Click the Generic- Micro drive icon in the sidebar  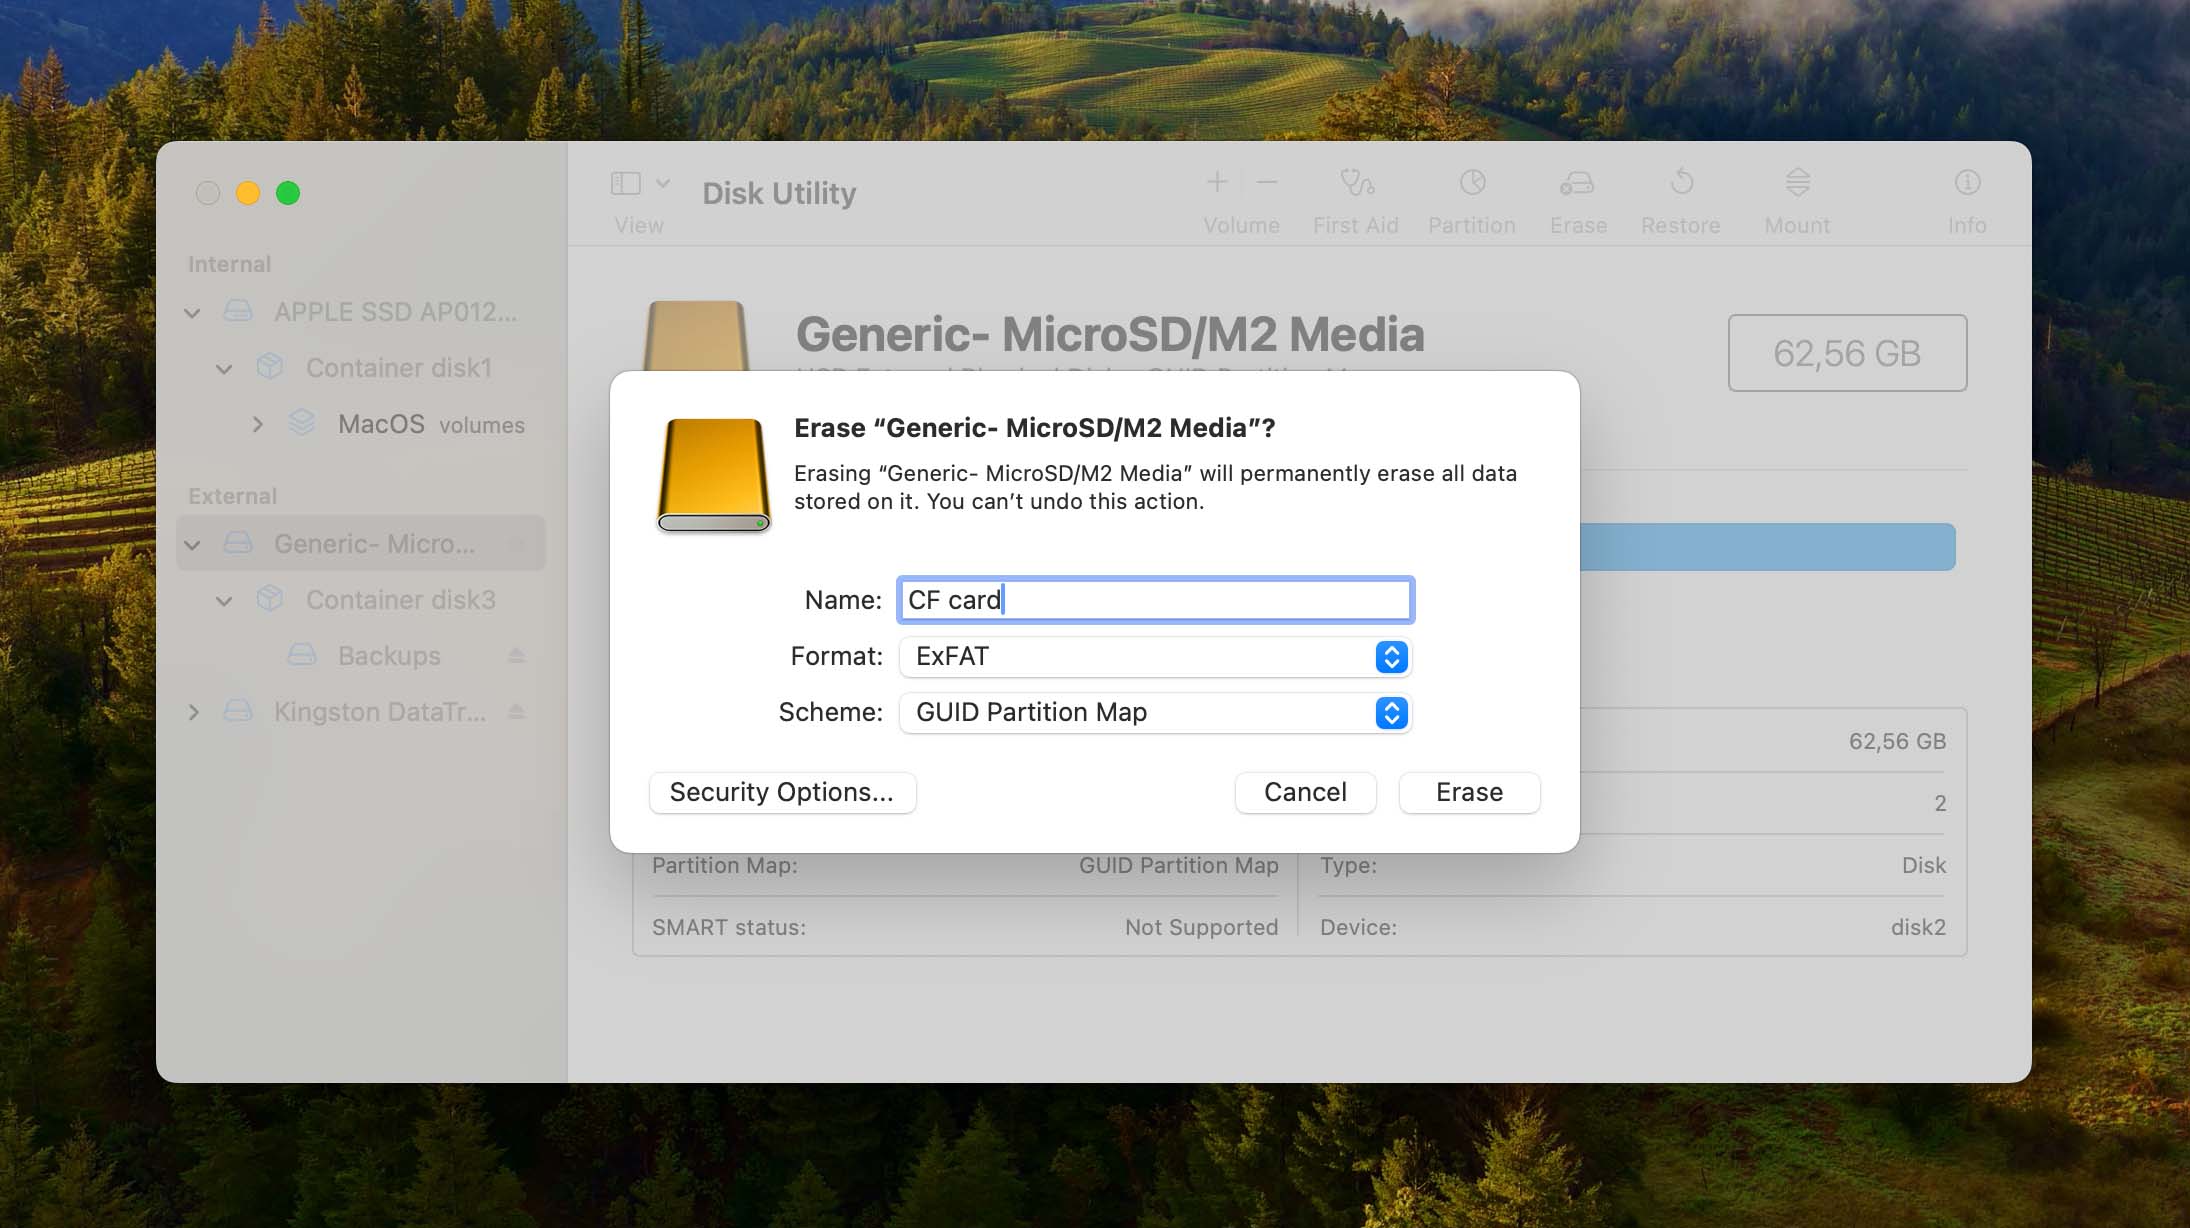pyautogui.click(x=238, y=543)
